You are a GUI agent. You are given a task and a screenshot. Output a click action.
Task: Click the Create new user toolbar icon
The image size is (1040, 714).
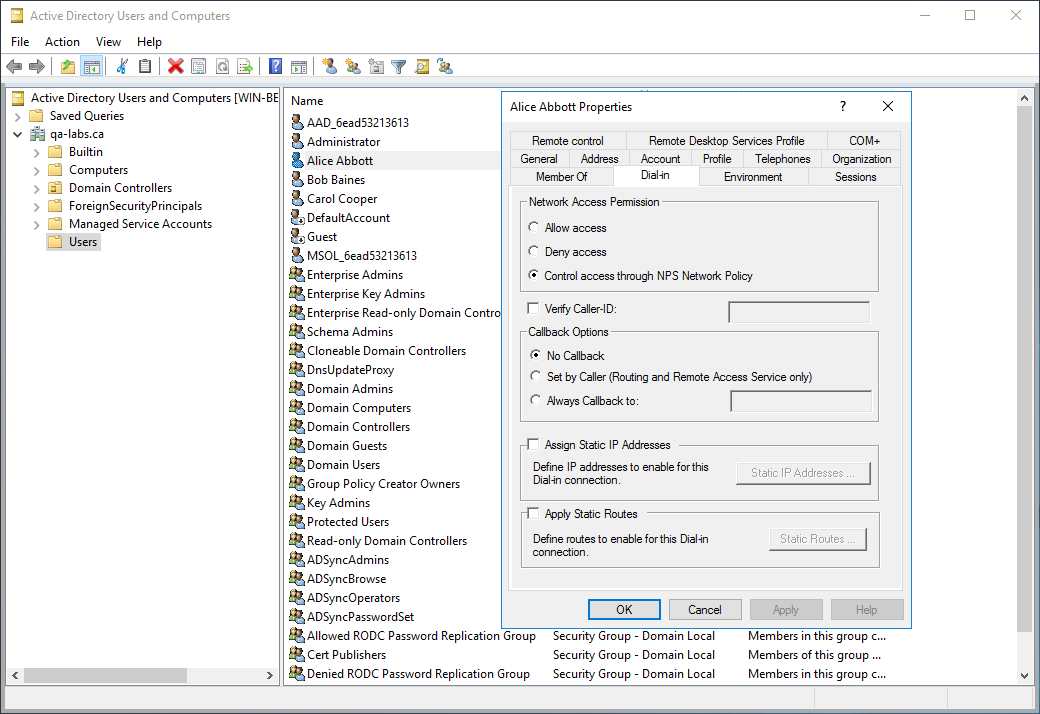coord(330,67)
